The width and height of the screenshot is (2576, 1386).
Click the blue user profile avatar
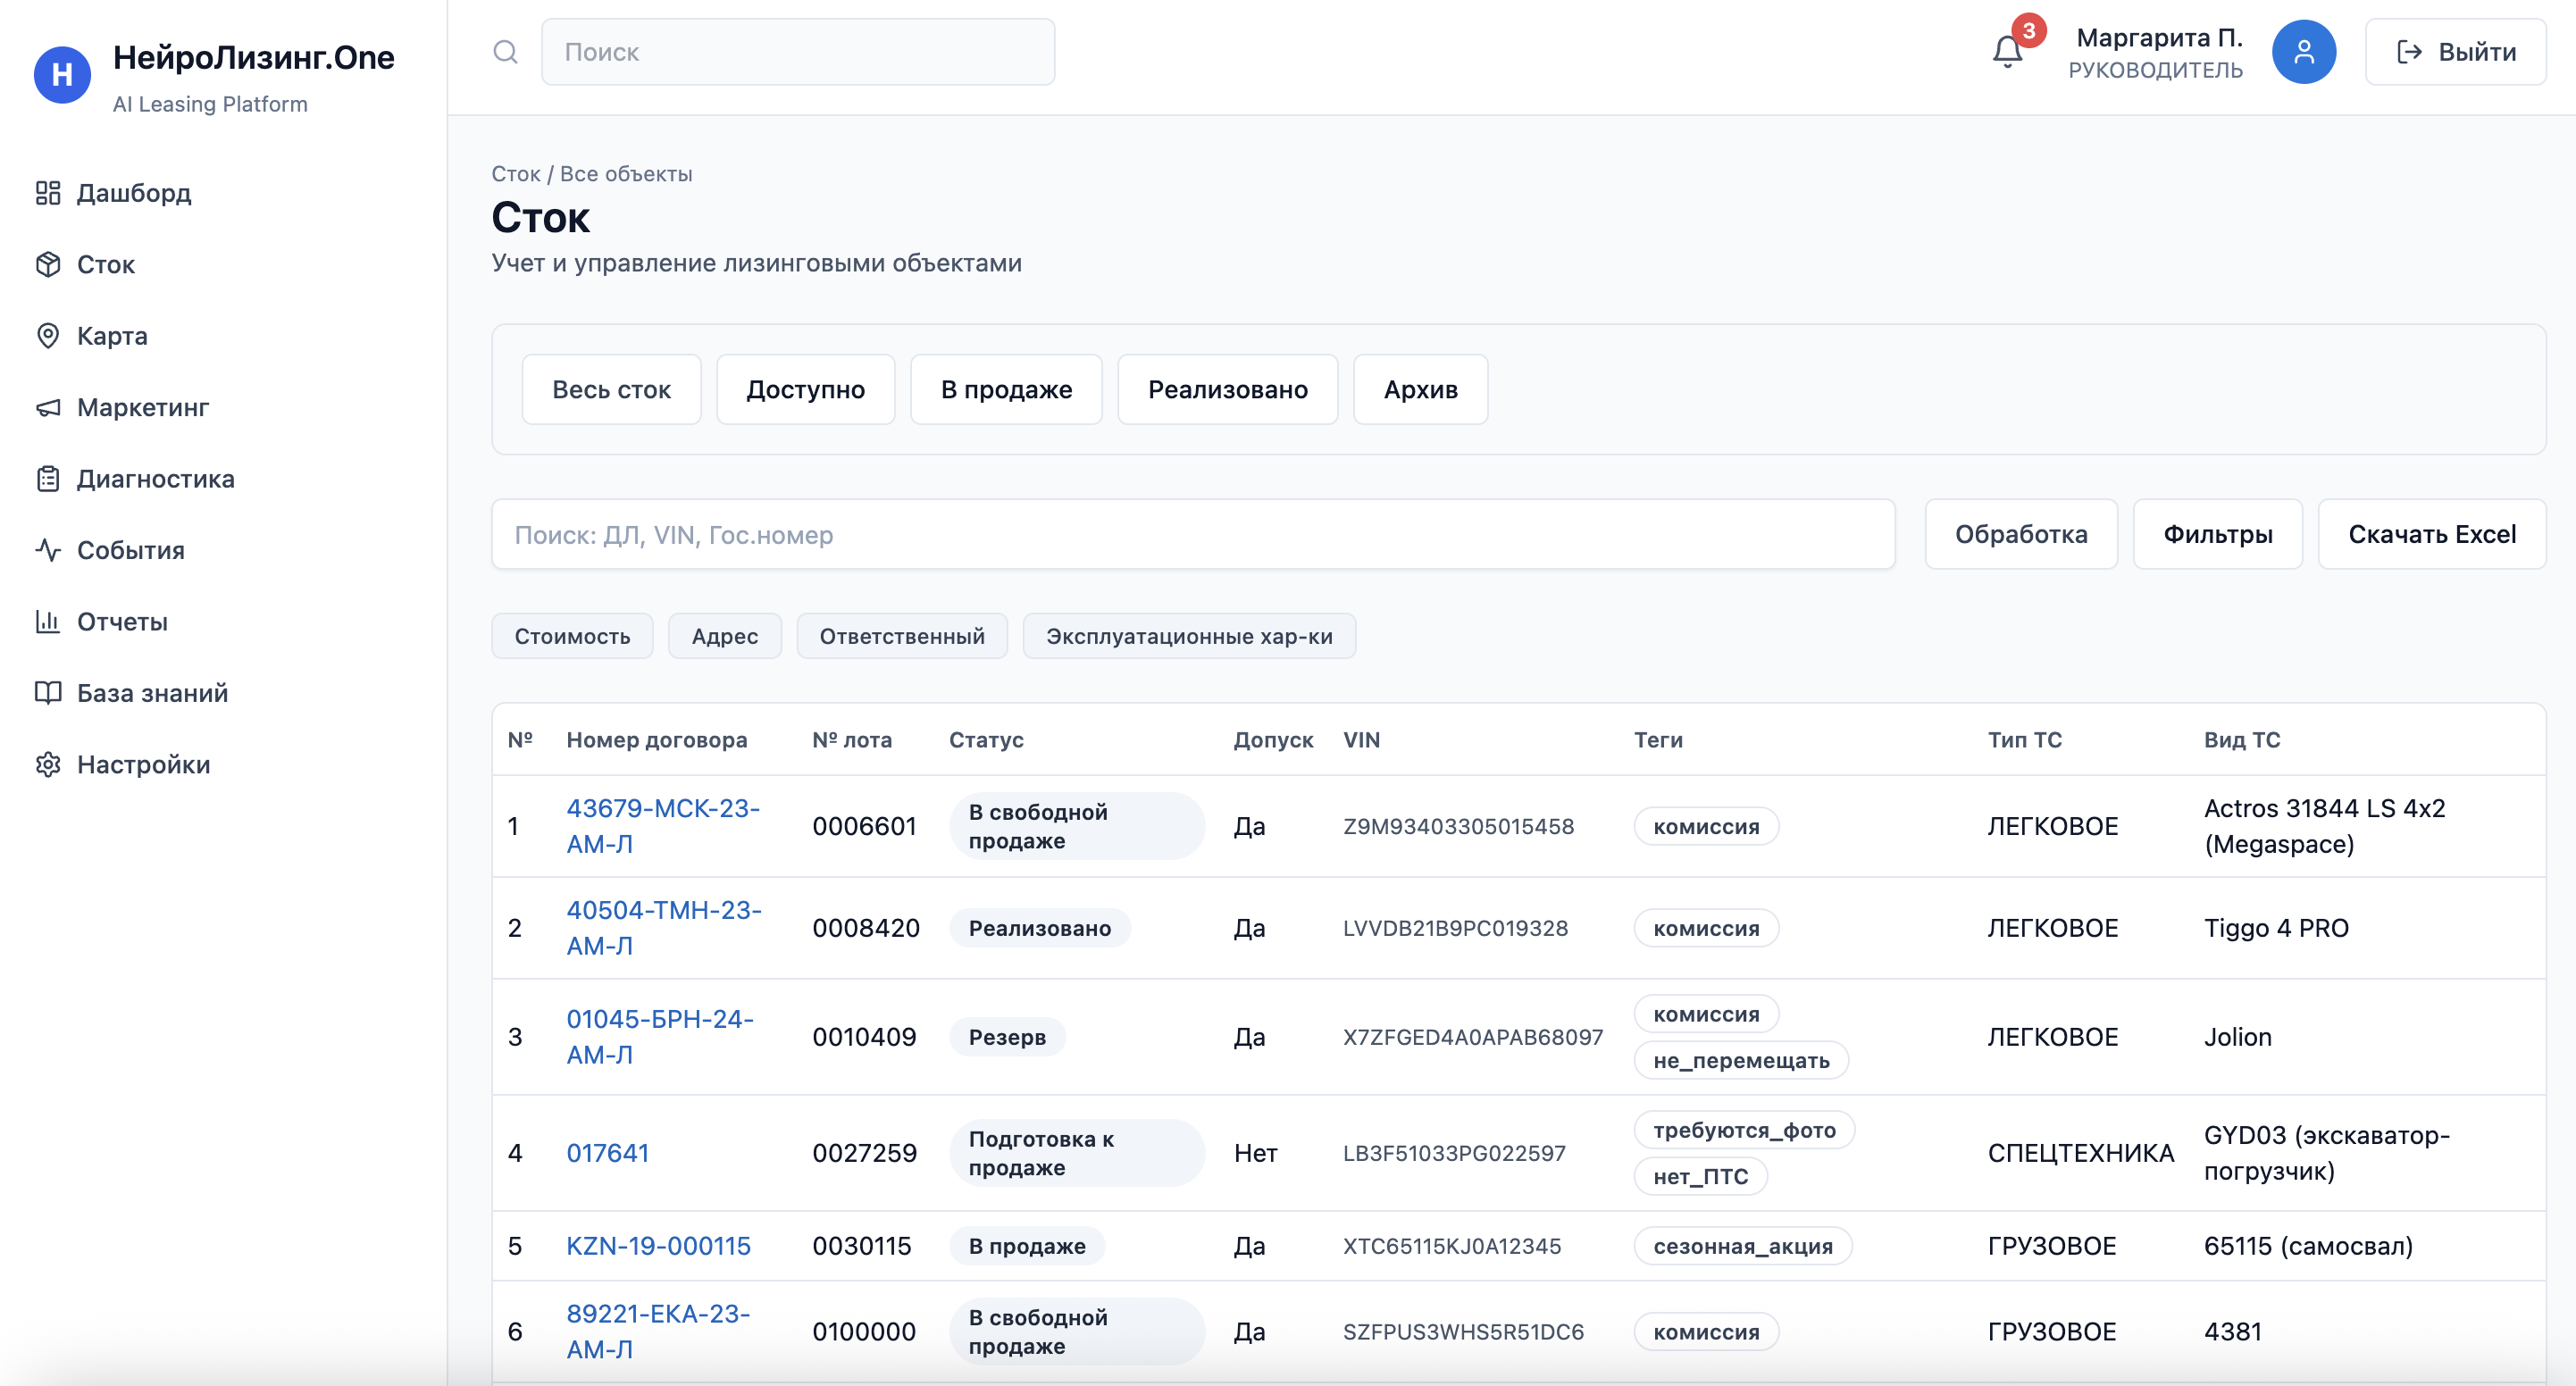click(2303, 52)
